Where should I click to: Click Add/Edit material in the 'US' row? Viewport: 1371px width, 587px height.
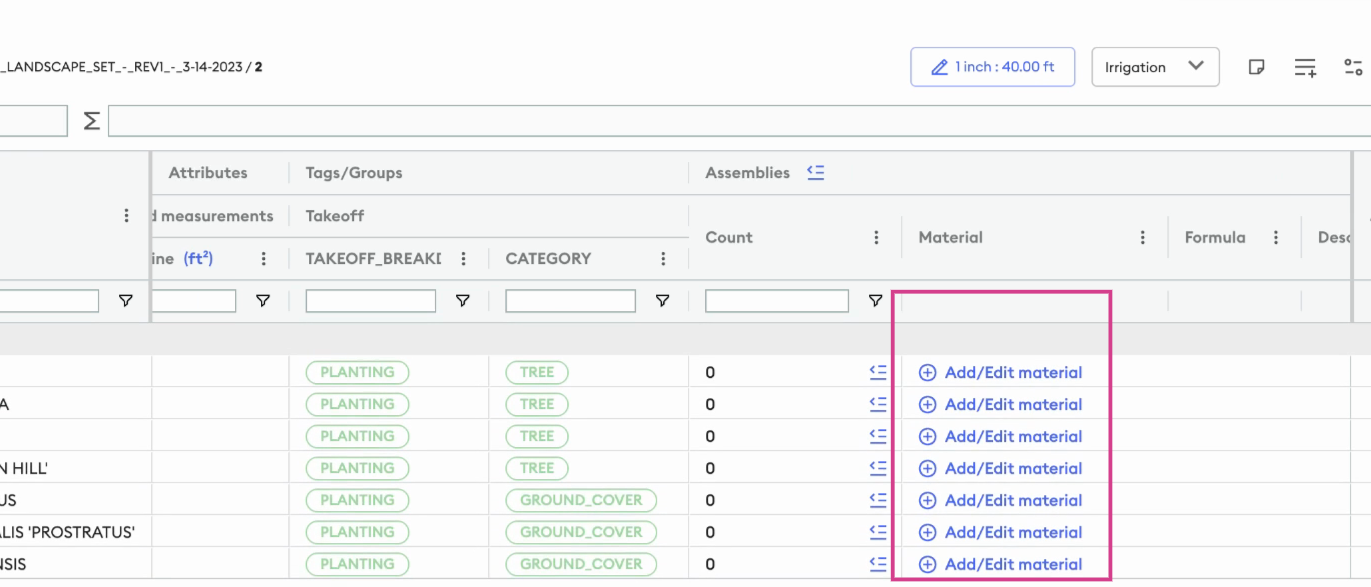[1000, 500]
